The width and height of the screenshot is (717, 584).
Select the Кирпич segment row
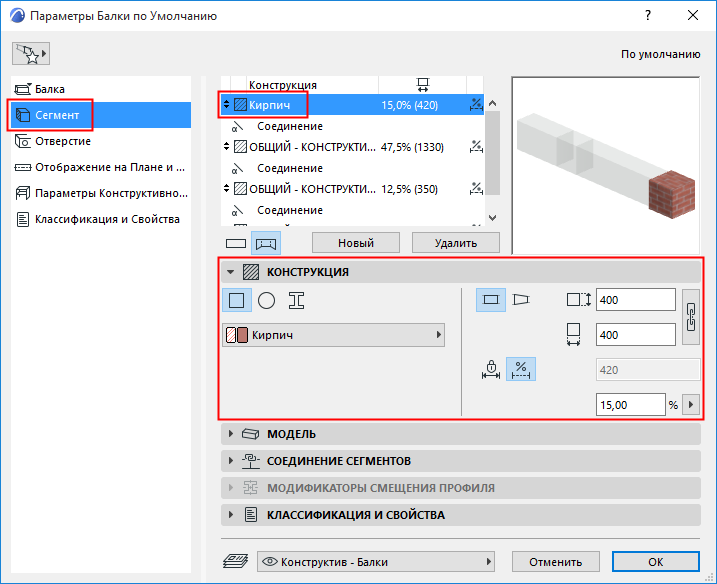pos(352,105)
